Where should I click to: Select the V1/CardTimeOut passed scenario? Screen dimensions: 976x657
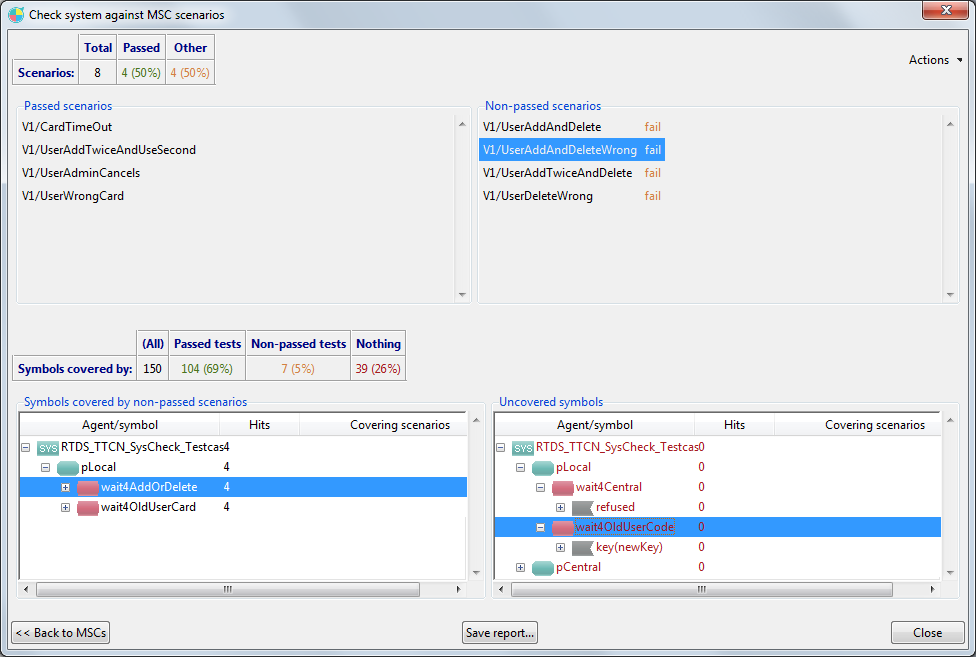tap(67, 127)
